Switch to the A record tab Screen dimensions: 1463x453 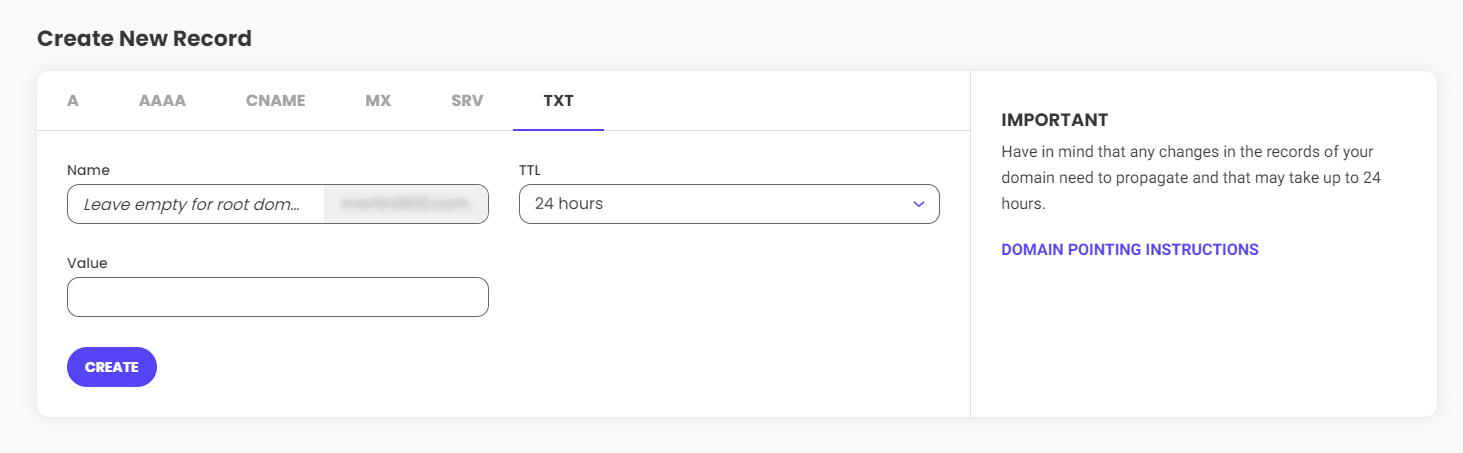click(73, 101)
